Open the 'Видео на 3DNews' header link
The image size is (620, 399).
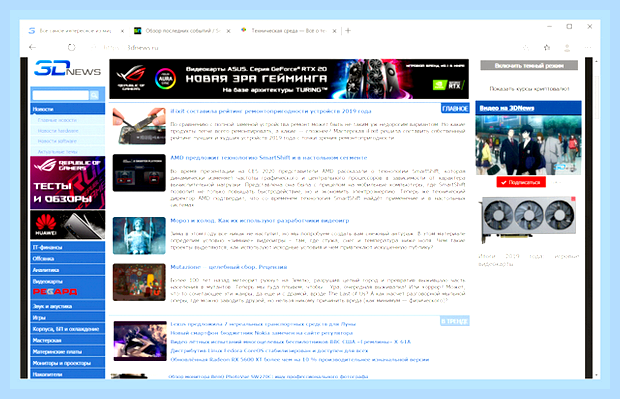click(x=507, y=108)
